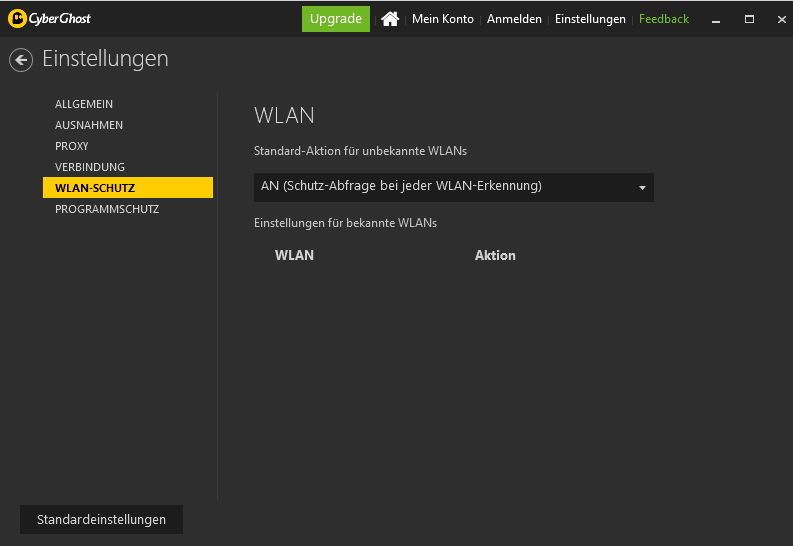
Task: Open the unknown WLANs default action dropdown
Action: 454,187
